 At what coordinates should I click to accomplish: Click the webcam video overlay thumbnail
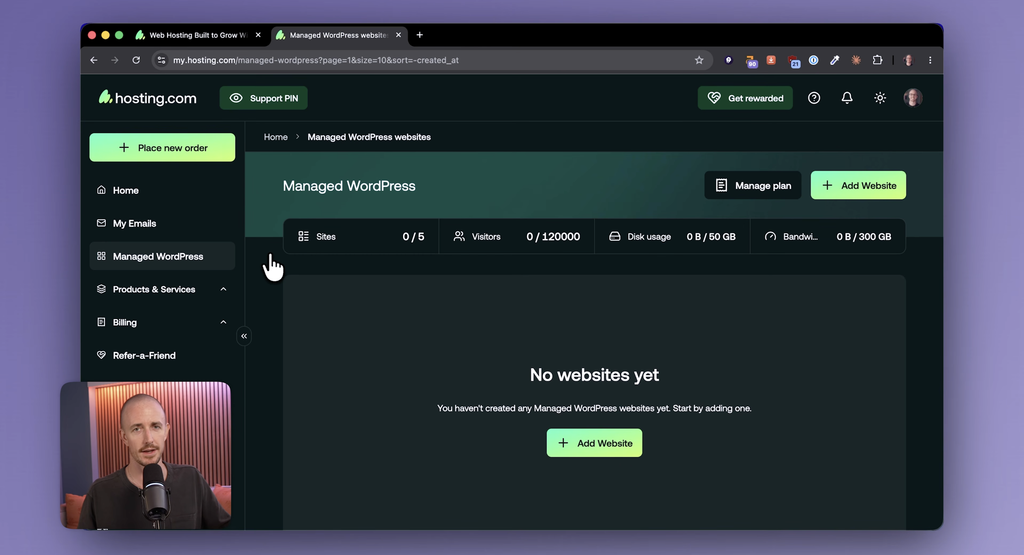pyautogui.click(x=146, y=455)
